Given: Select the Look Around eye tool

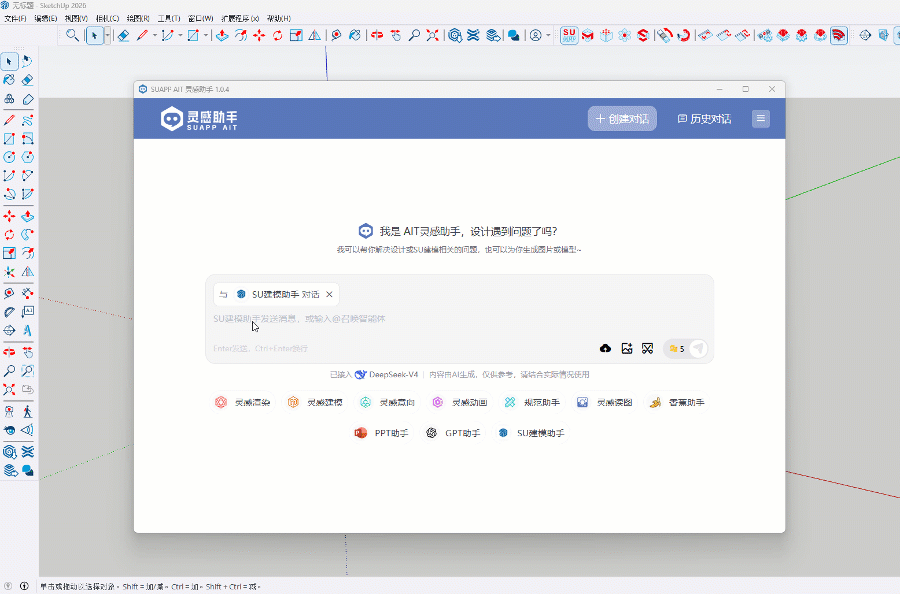Looking at the screenshot, I should (x=9, y=430).
